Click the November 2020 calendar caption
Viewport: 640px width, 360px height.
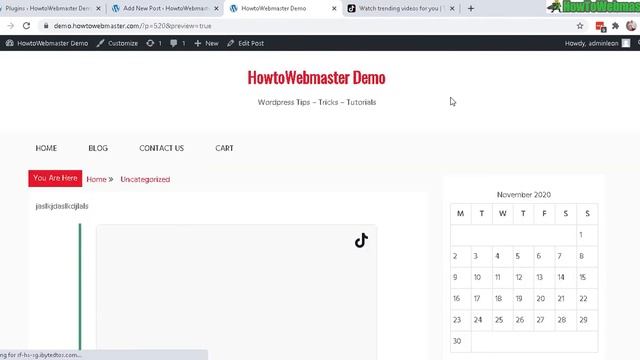[524, 195]
